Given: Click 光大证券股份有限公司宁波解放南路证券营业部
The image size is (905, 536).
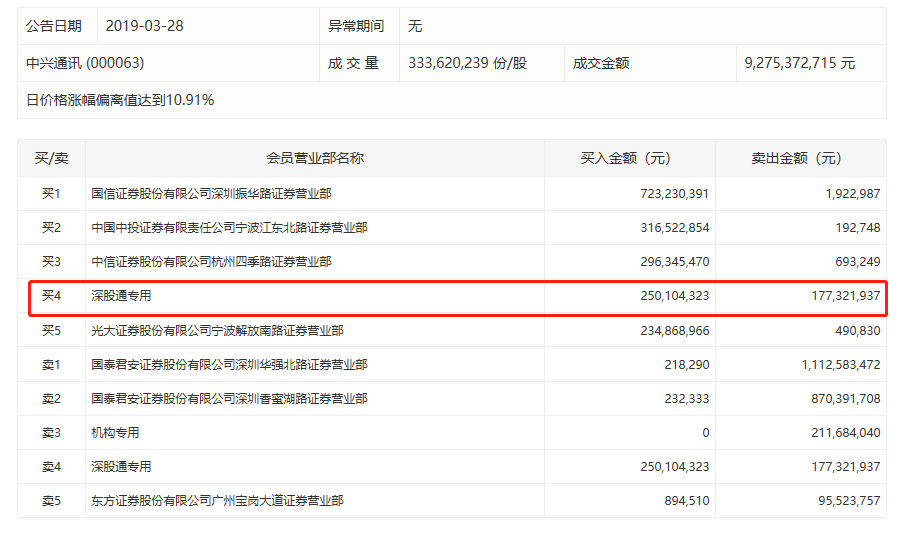Looking at the screenshot, I should coord(217,331).
